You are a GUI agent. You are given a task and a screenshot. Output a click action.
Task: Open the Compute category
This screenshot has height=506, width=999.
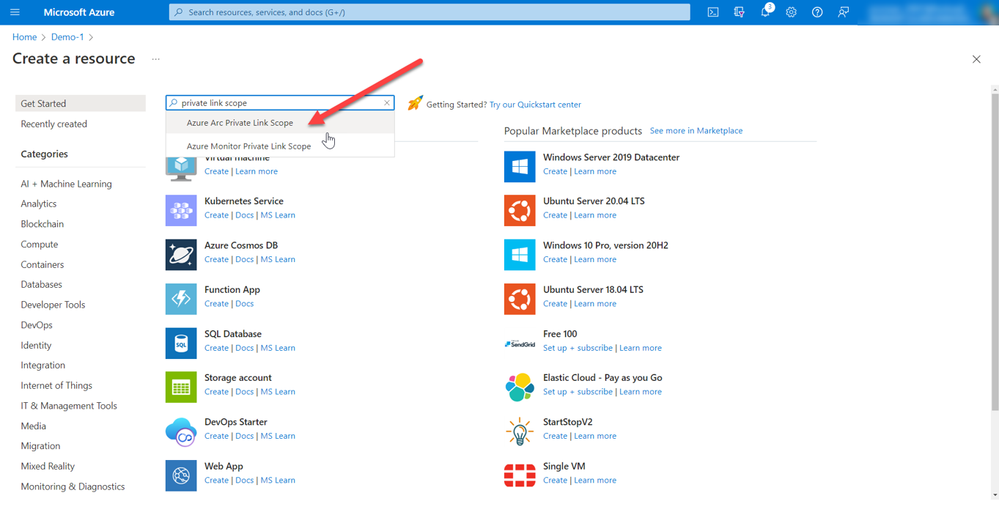[40, 244]
